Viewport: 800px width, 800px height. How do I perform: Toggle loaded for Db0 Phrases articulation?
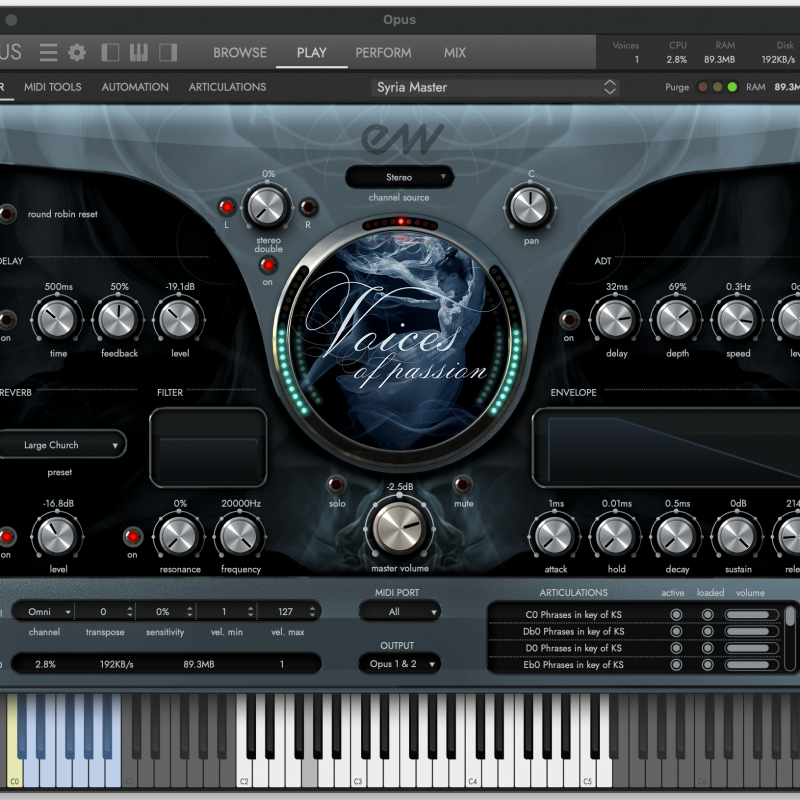point(707,632)
